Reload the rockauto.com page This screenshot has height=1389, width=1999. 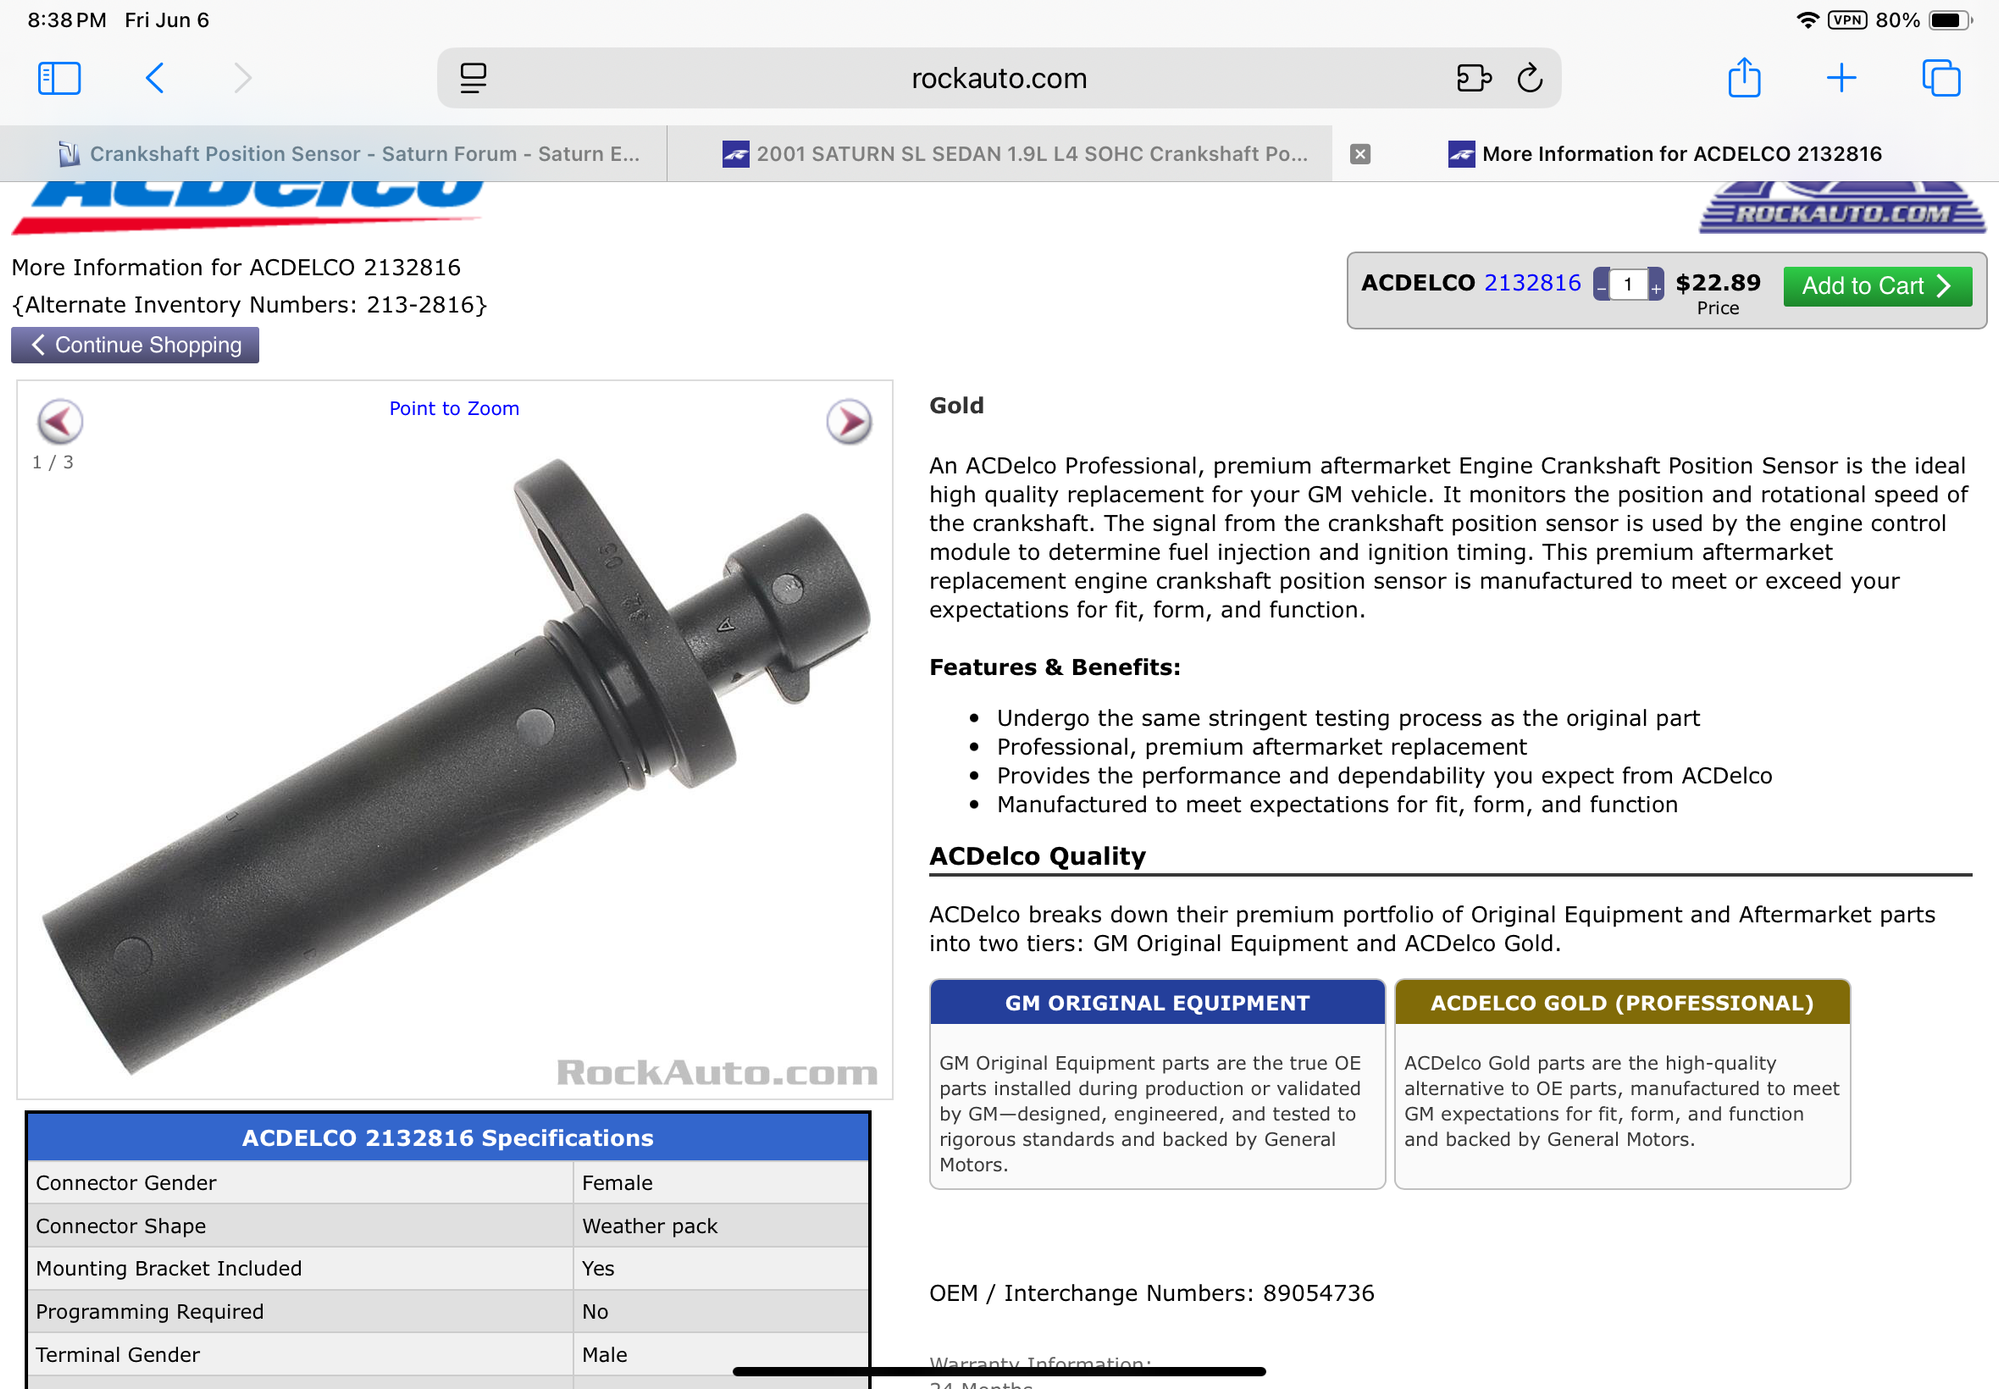pos(1530,78)
